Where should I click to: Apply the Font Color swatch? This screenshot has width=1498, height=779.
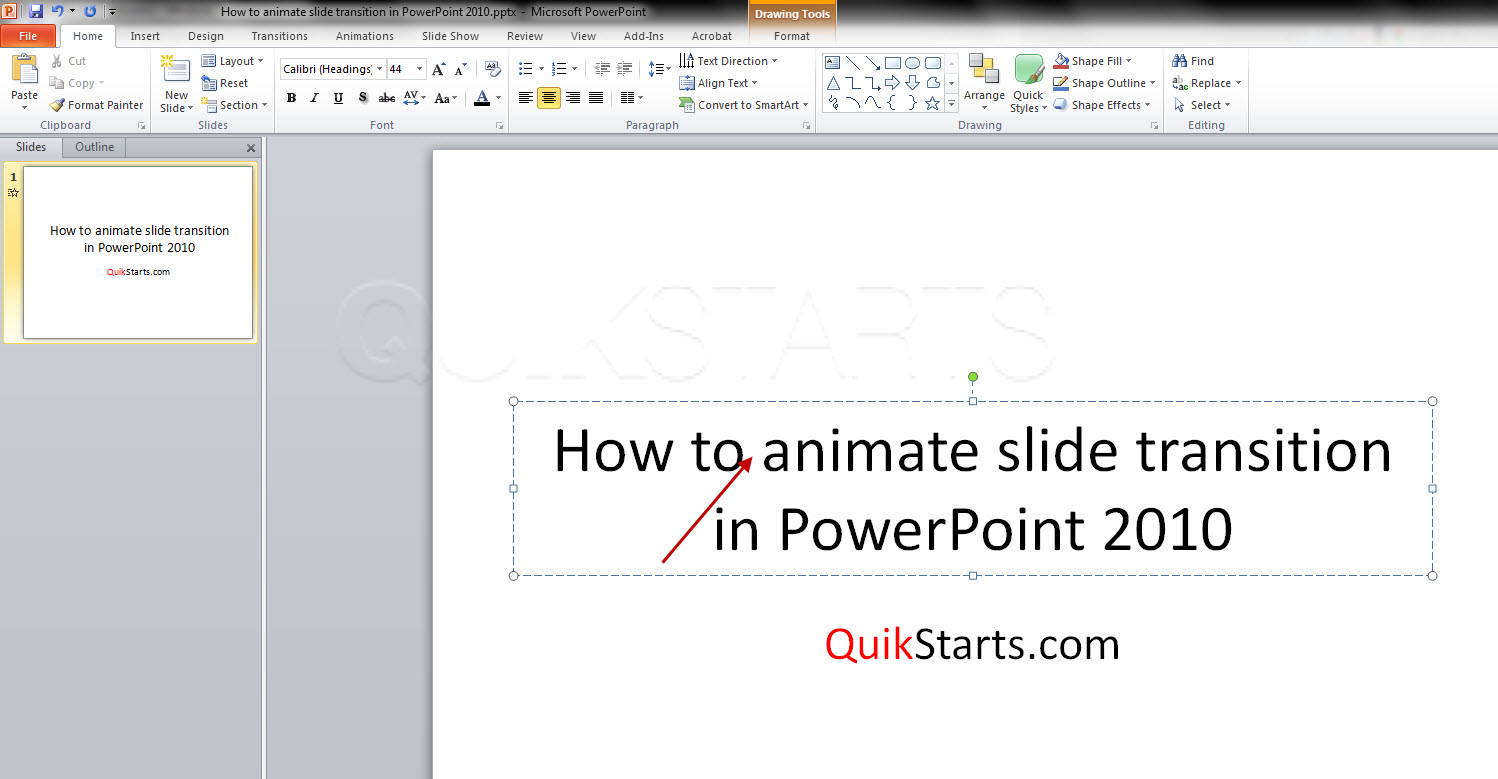point(482,98)
